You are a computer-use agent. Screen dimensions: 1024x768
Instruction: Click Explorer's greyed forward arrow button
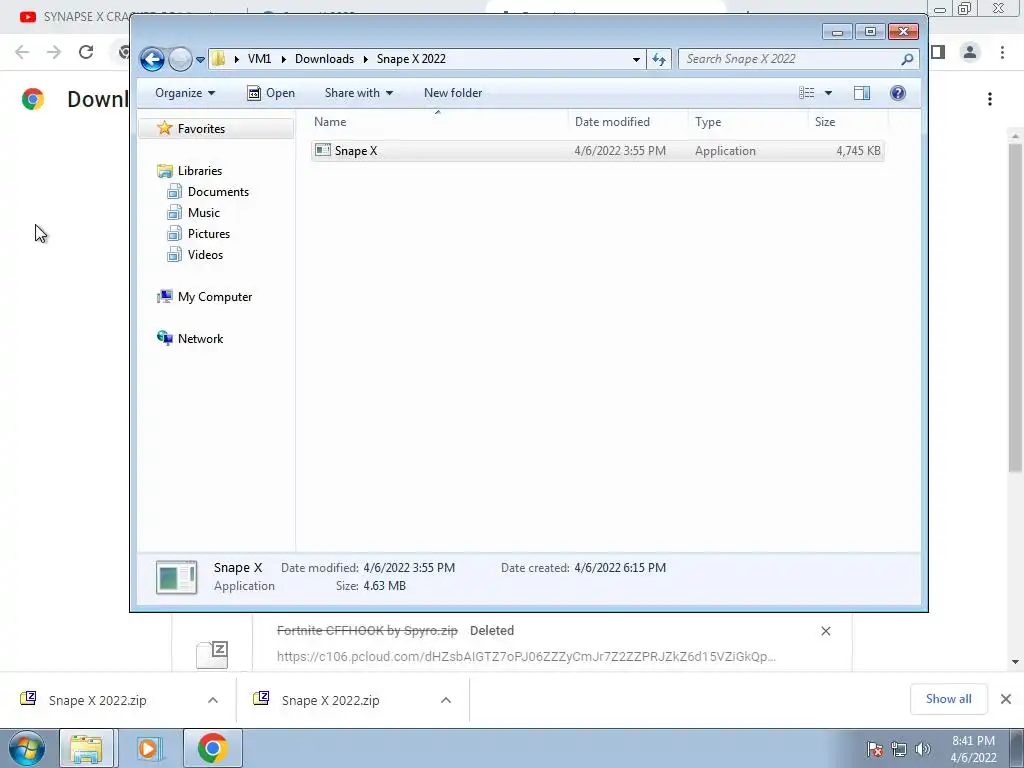[180, 59]
